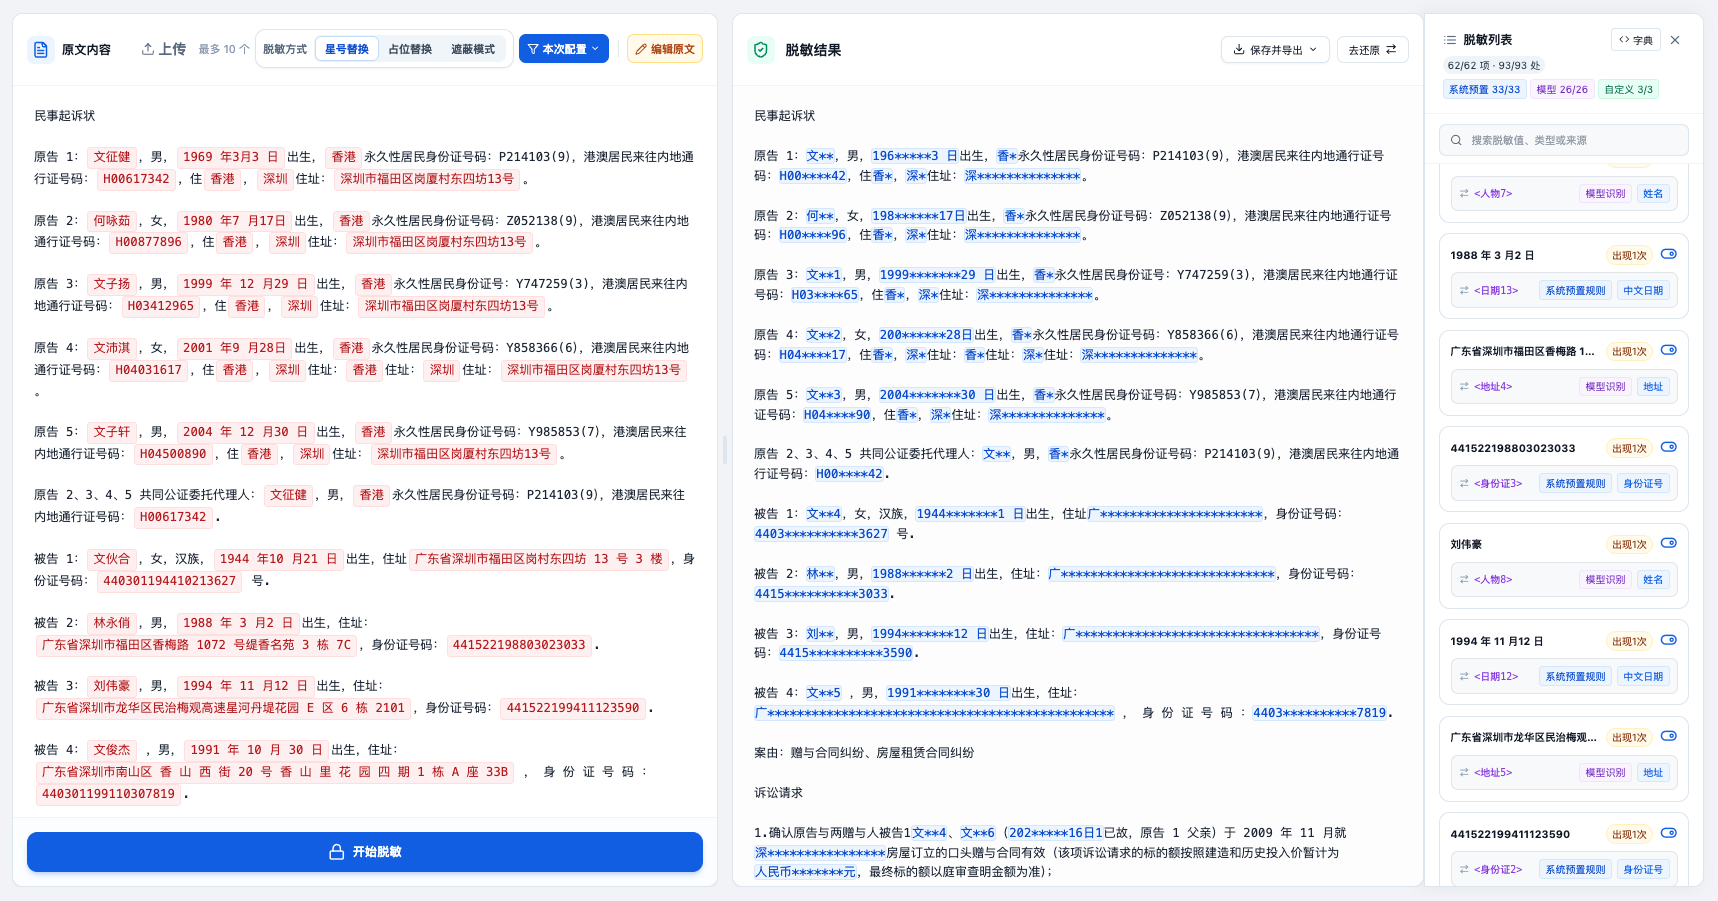
Task: Click highlighted 440301194410213627 in source text
Action: tap(170, 581)
